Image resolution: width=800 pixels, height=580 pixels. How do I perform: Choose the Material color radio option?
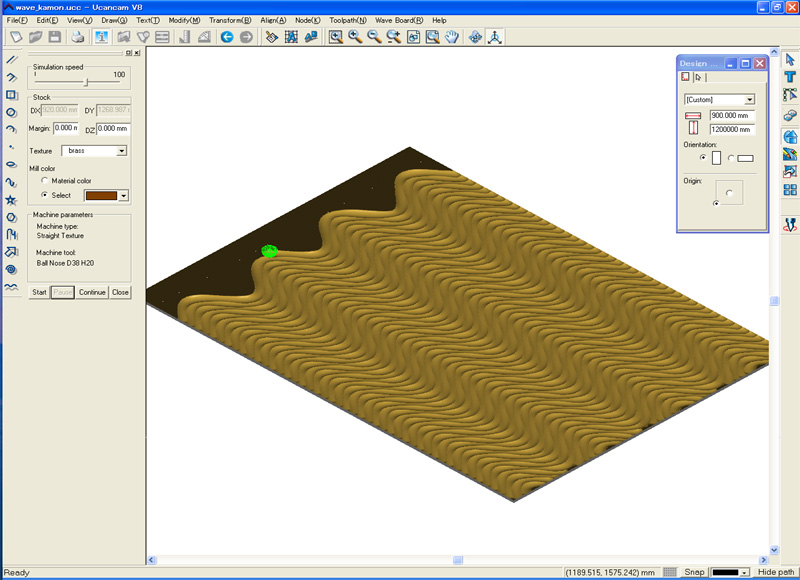pos(44,180)
